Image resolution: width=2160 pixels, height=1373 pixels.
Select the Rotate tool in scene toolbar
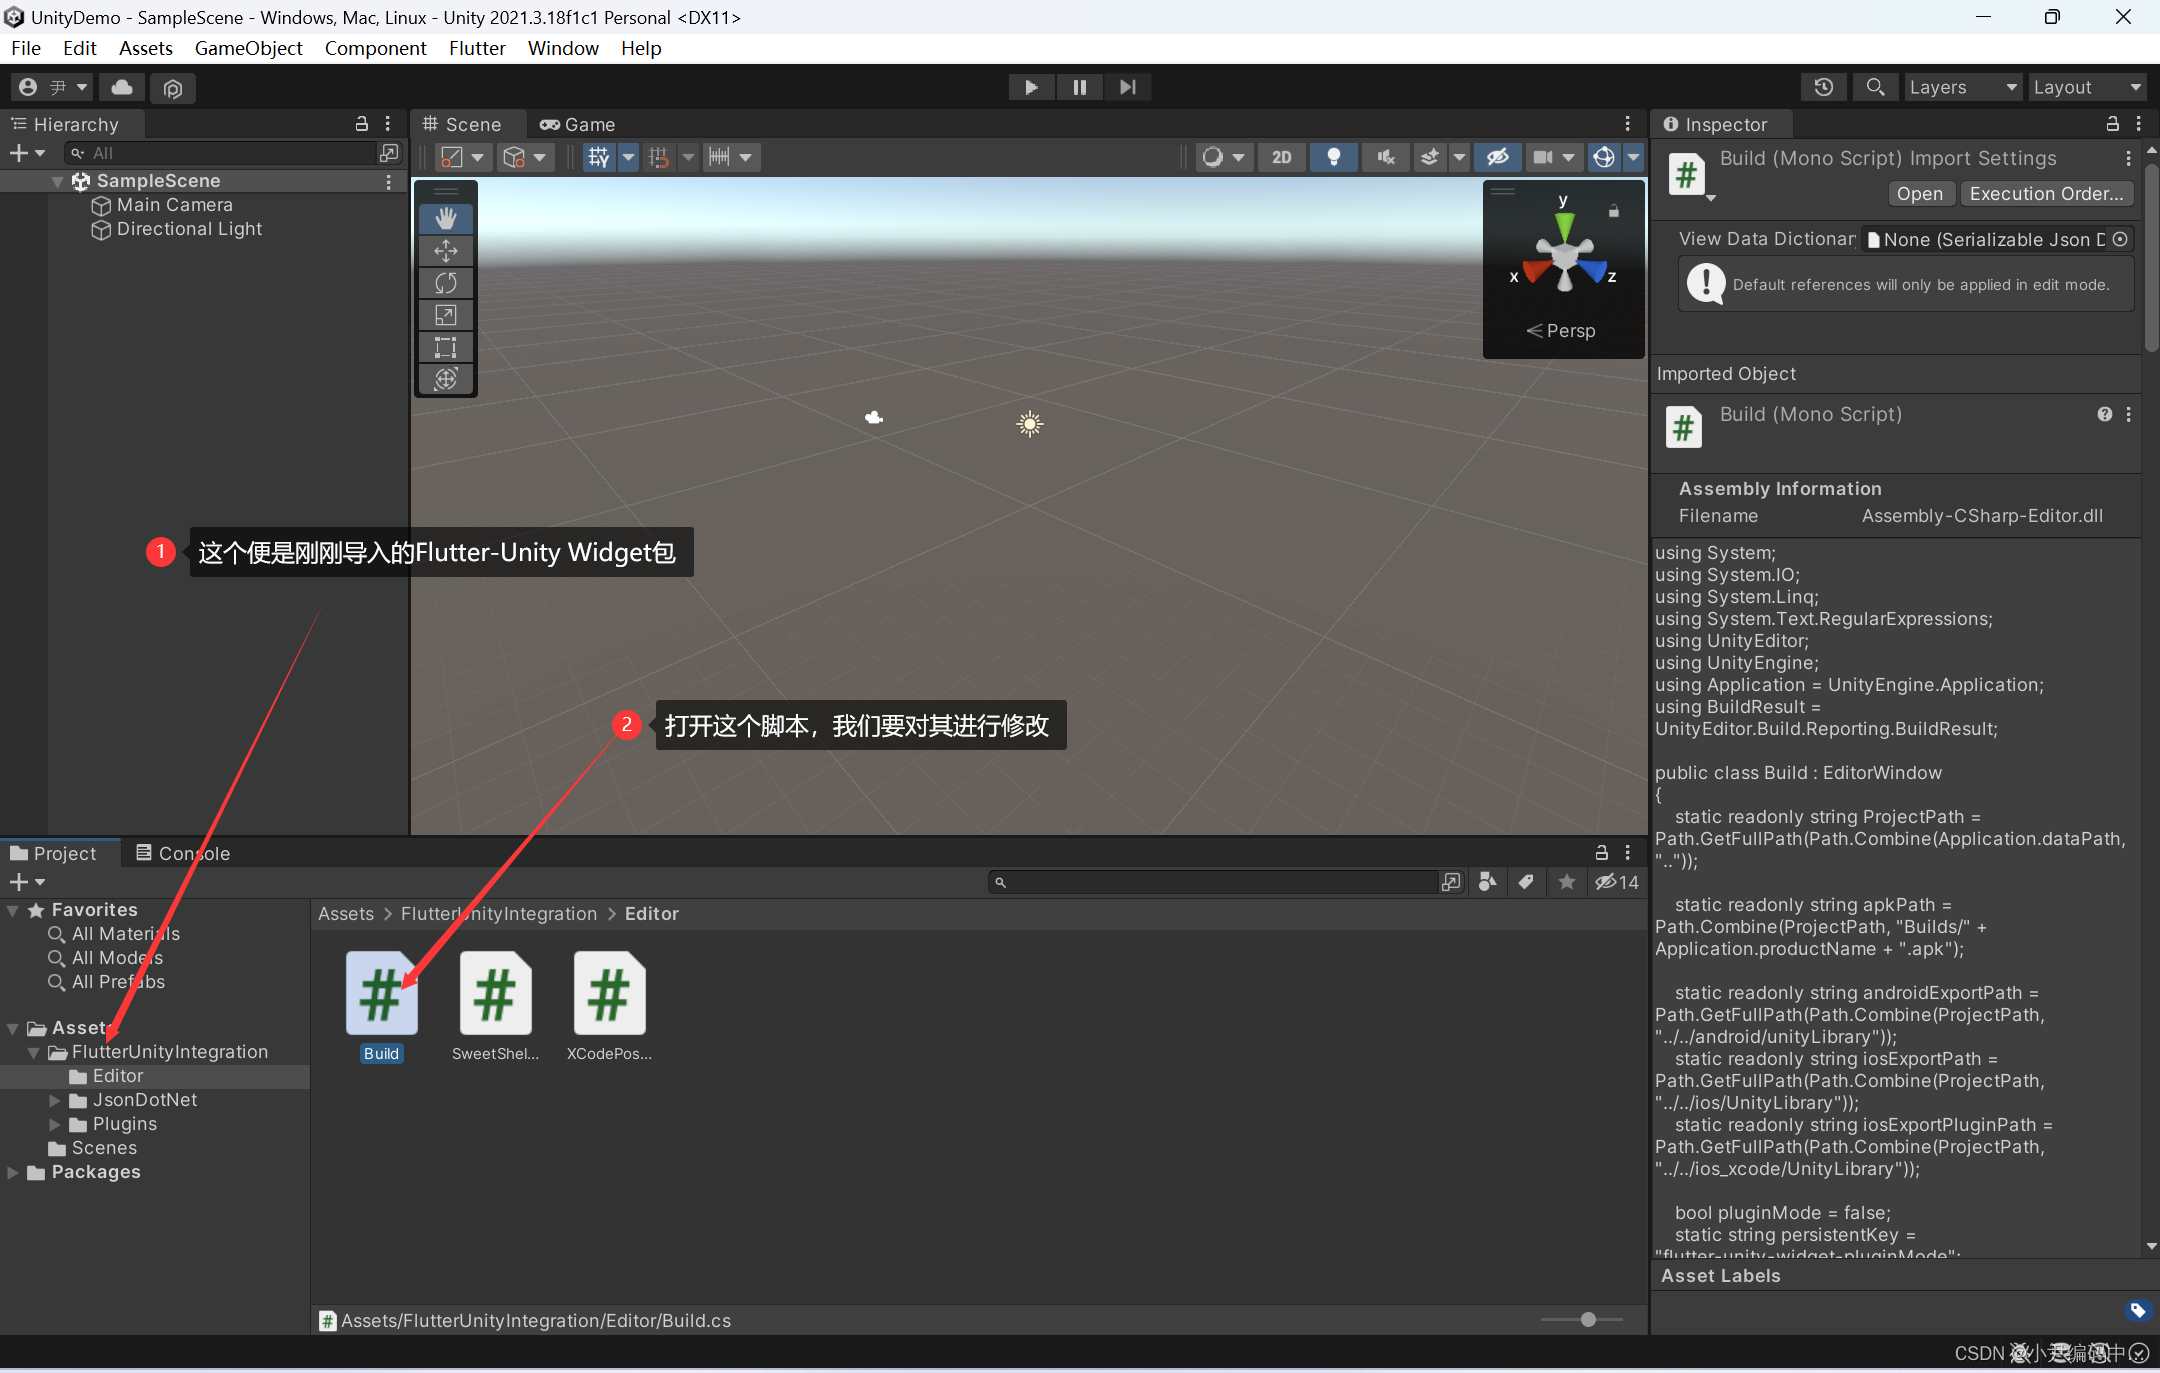(x=446, y=283)
